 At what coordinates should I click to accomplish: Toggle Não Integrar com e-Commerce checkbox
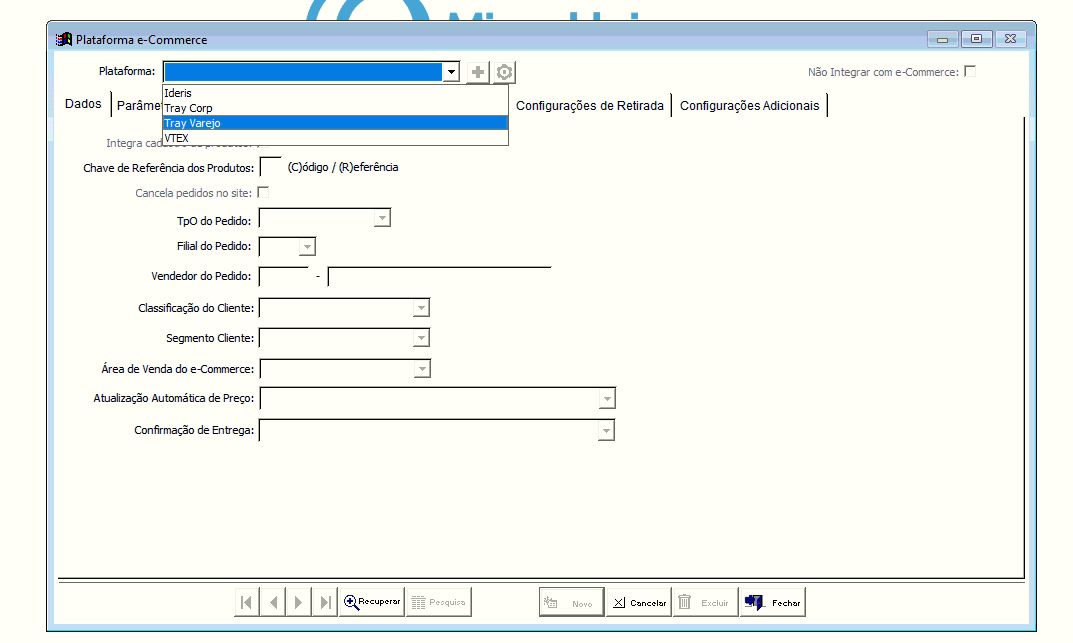point(969,71)
